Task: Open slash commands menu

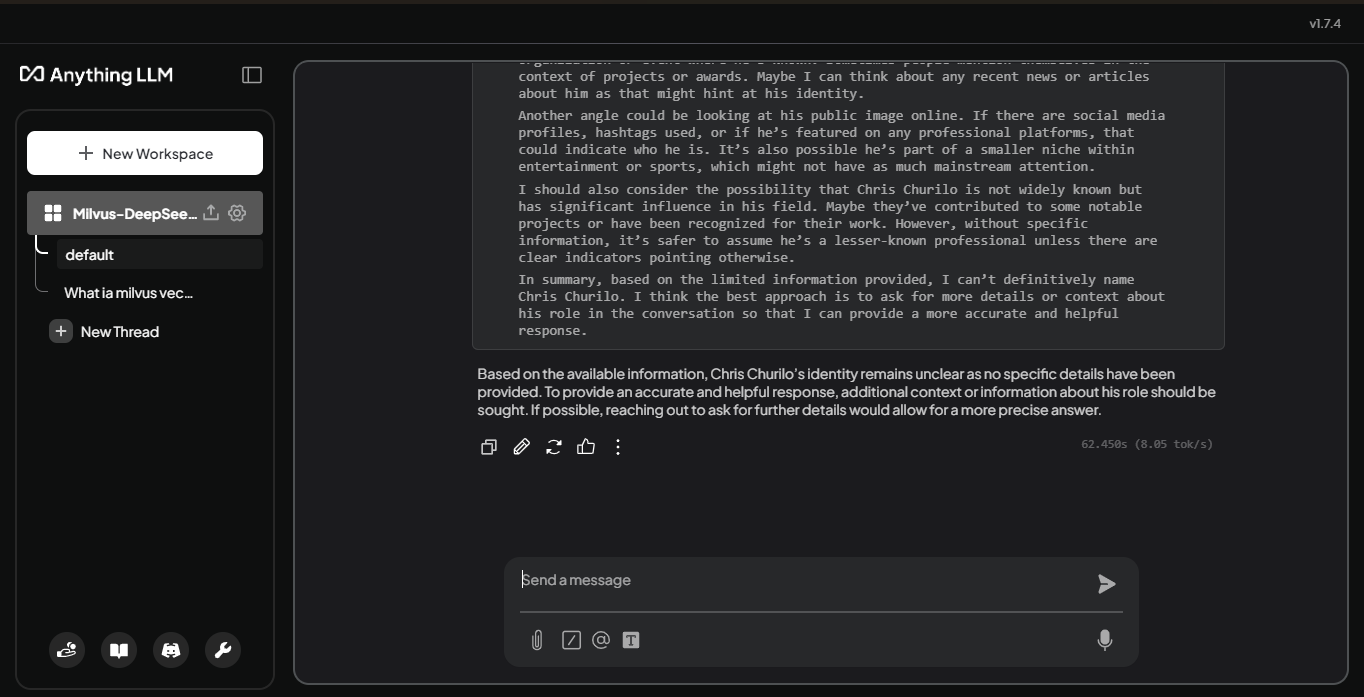Action: click(x=571, y=640)
